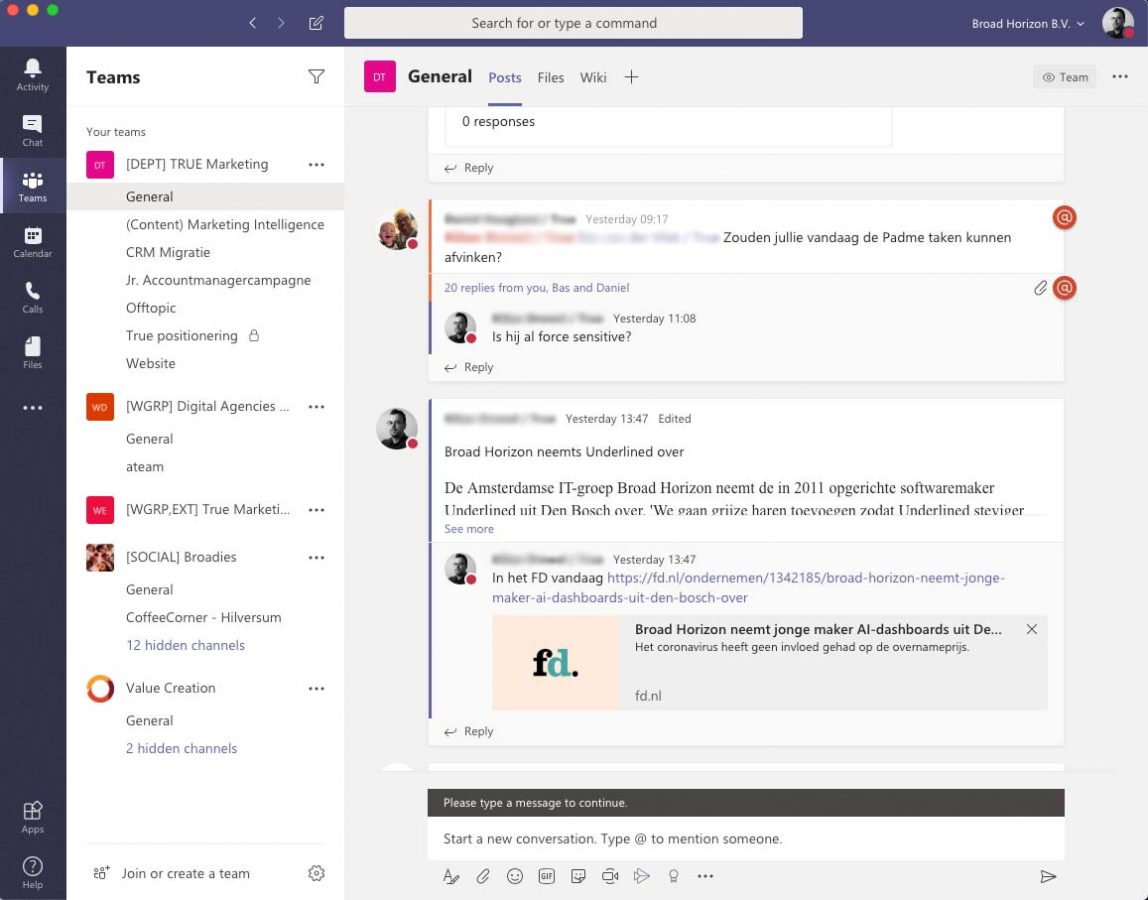
Task: Reply under the 0 responses card
Action: point(469,168)
